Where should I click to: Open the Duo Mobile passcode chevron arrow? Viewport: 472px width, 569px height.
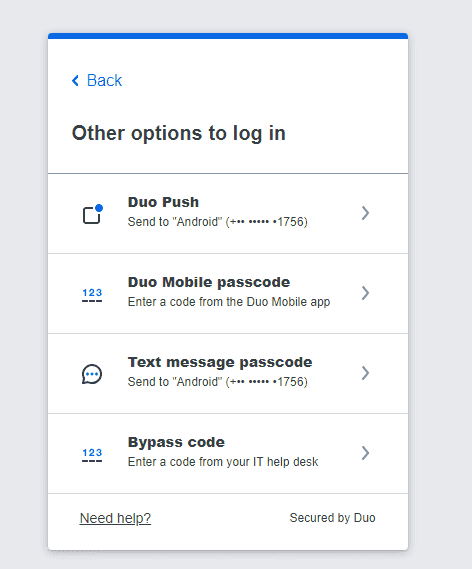[x=365, y=293]
